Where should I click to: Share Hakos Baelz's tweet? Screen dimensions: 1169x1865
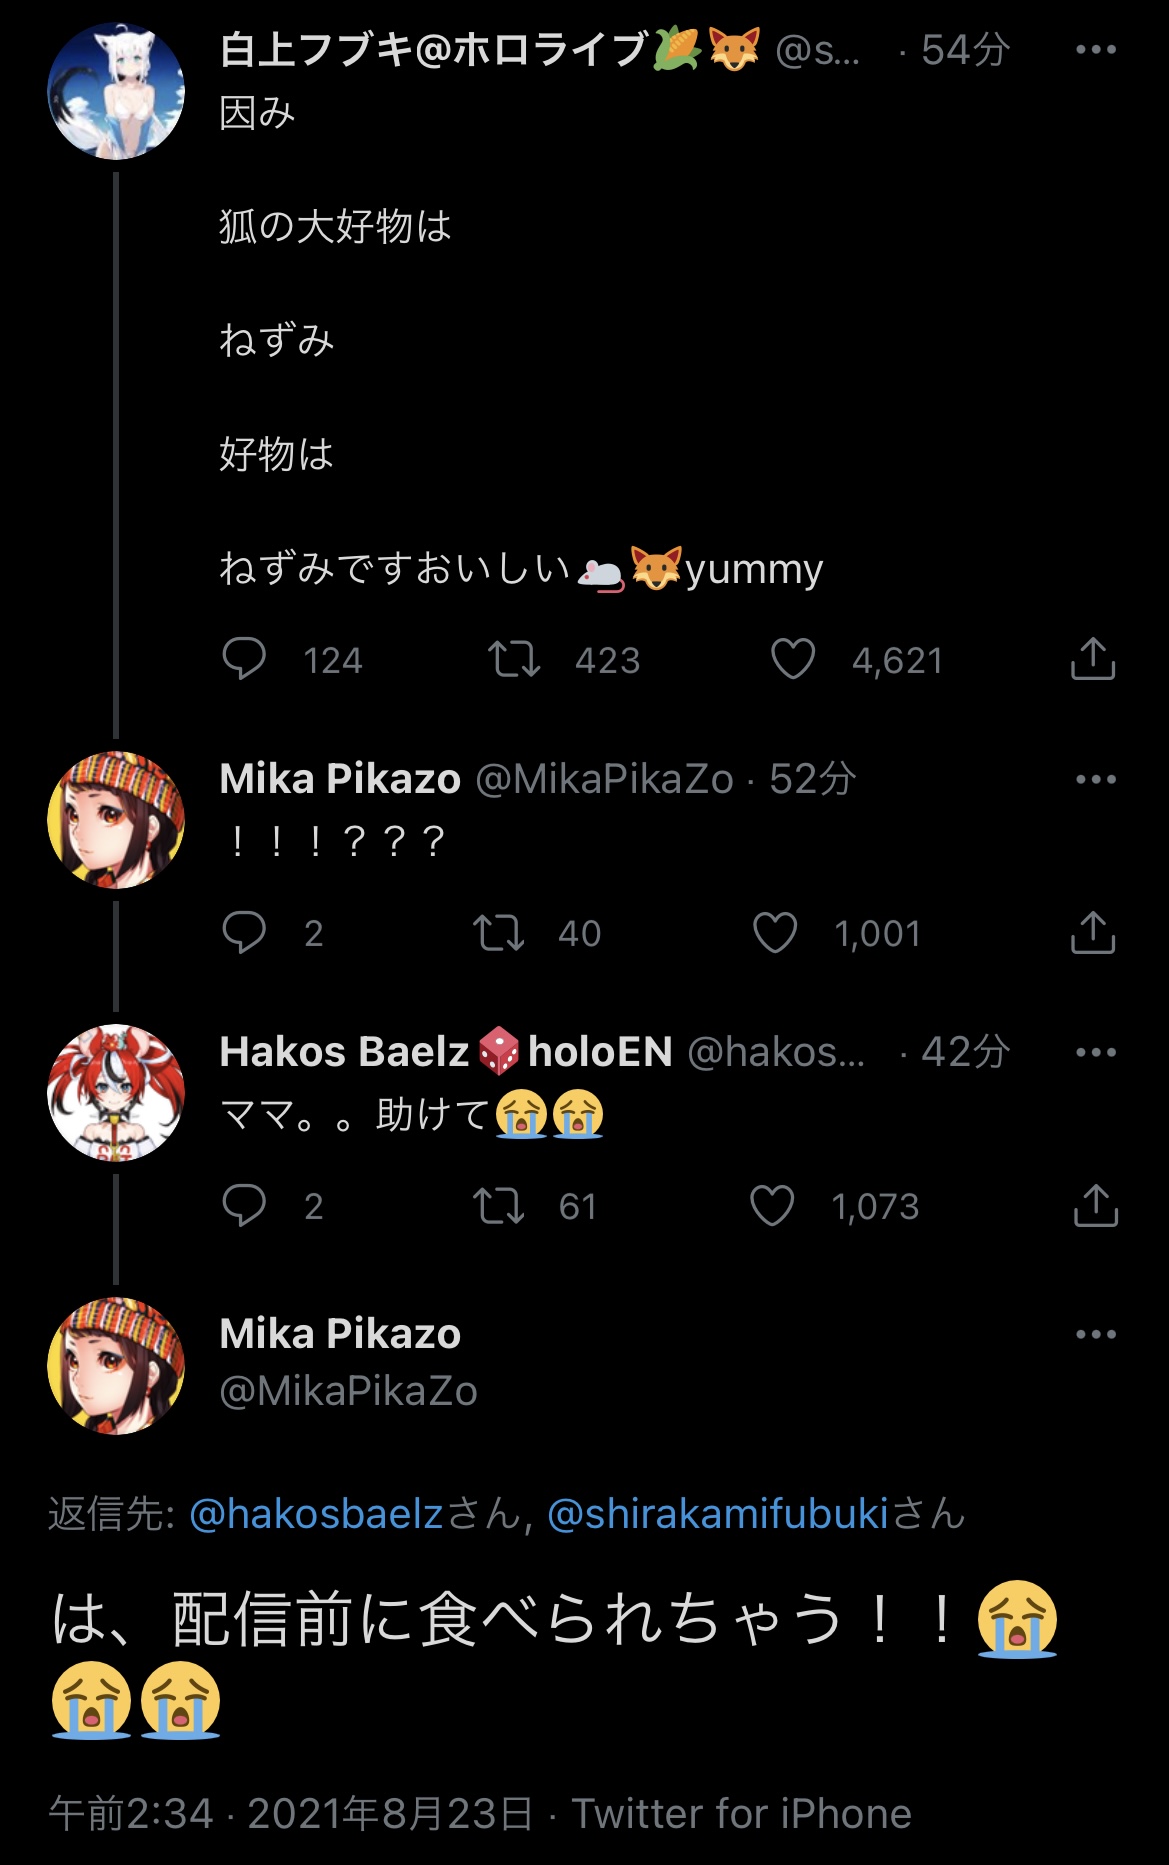(x=1095, y=1206)
